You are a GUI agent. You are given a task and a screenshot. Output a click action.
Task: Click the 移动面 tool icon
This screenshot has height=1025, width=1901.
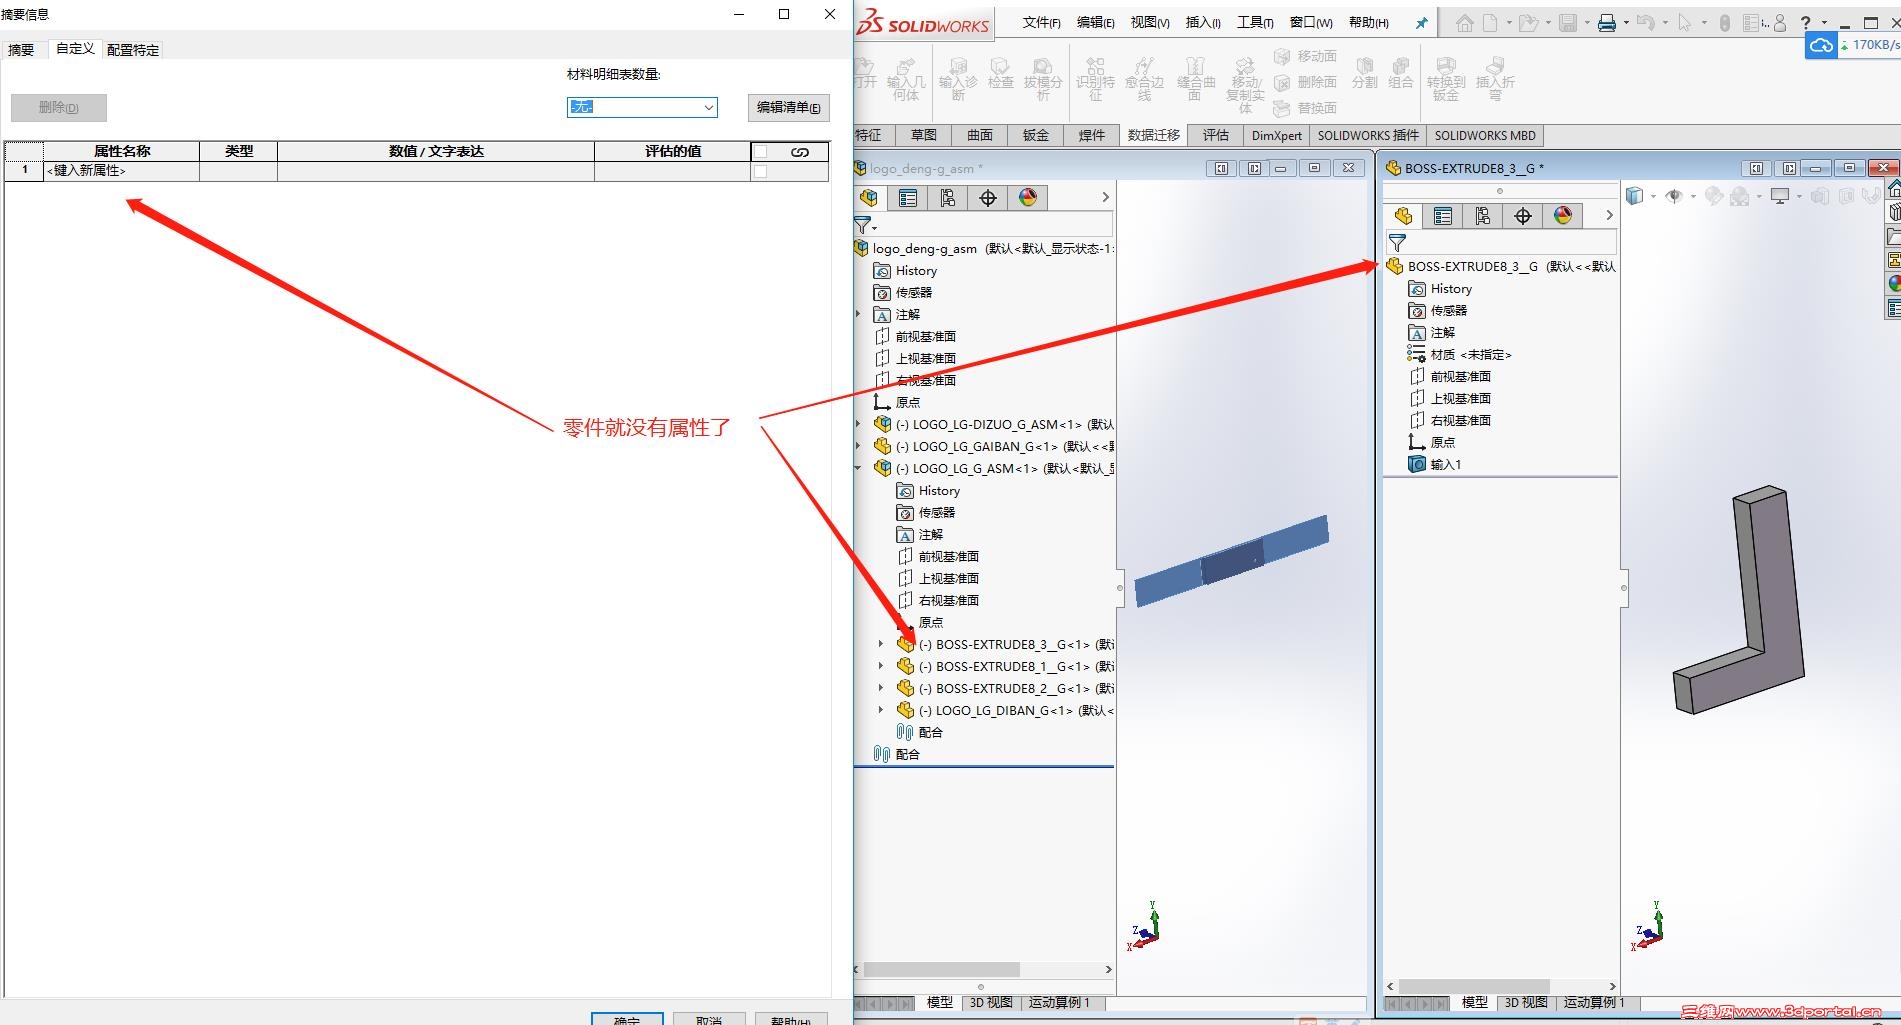(x=1282, y=56)
